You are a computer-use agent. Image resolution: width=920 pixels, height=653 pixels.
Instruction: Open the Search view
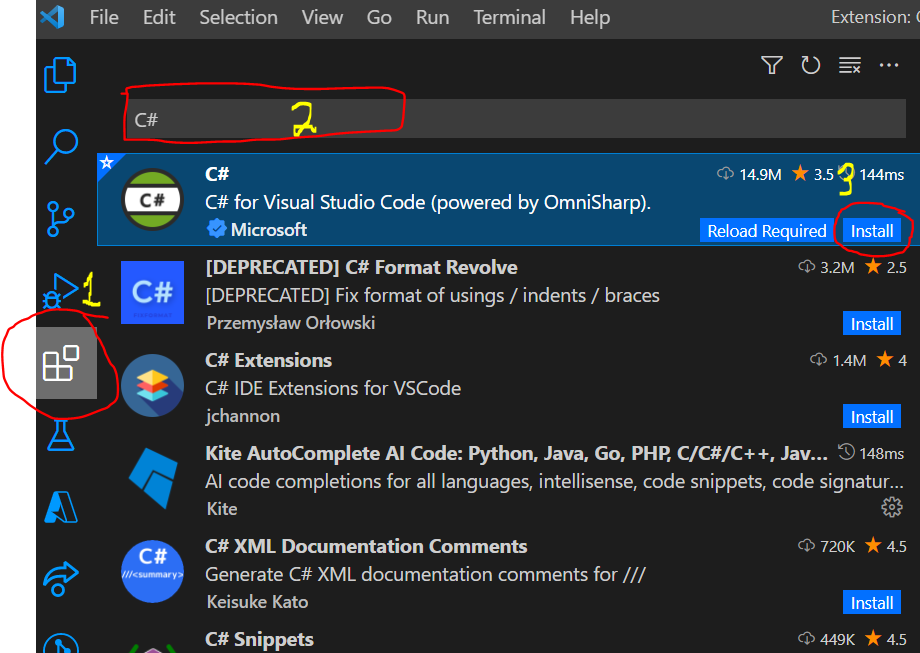coord(60,147)
